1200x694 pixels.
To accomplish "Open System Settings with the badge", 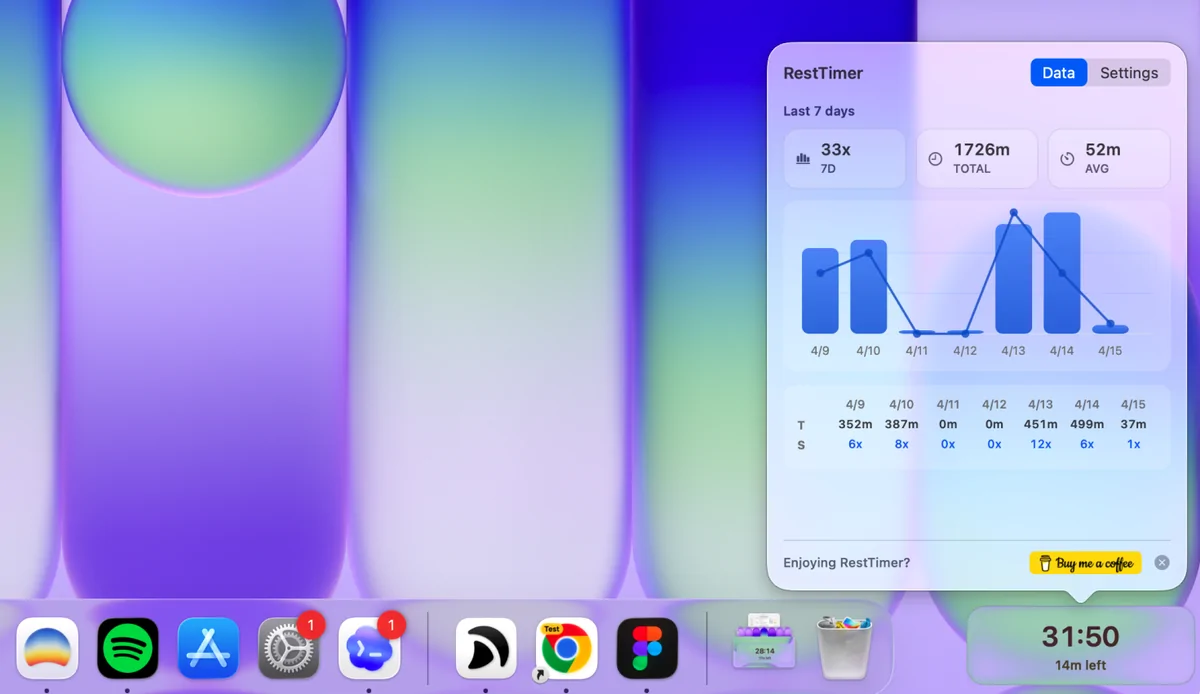I will (x=289, y=648).
